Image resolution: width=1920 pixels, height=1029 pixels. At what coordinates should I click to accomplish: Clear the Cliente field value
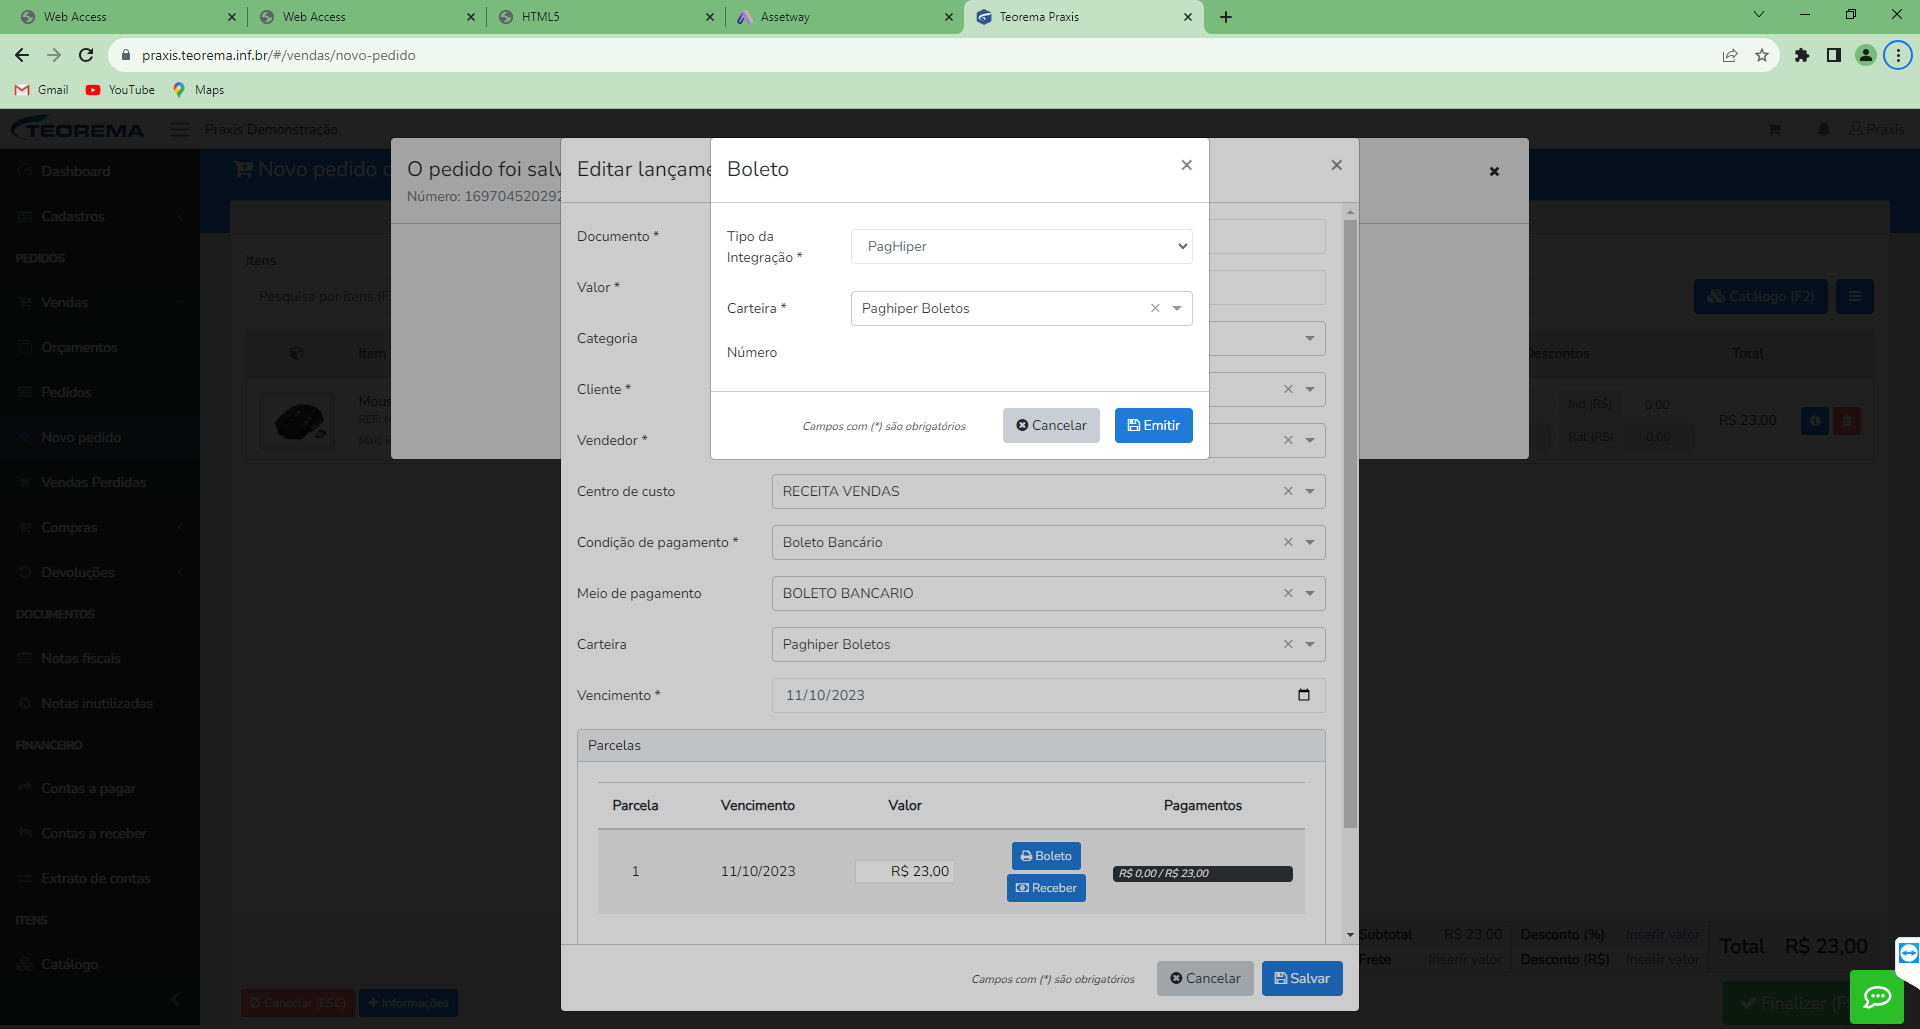[1288, 389]
